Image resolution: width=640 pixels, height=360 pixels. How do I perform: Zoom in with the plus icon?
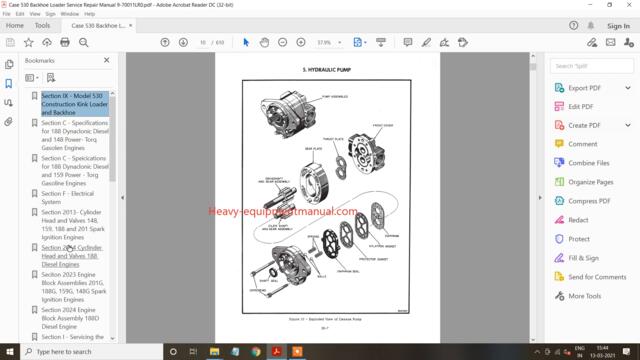tap(301, 42)
